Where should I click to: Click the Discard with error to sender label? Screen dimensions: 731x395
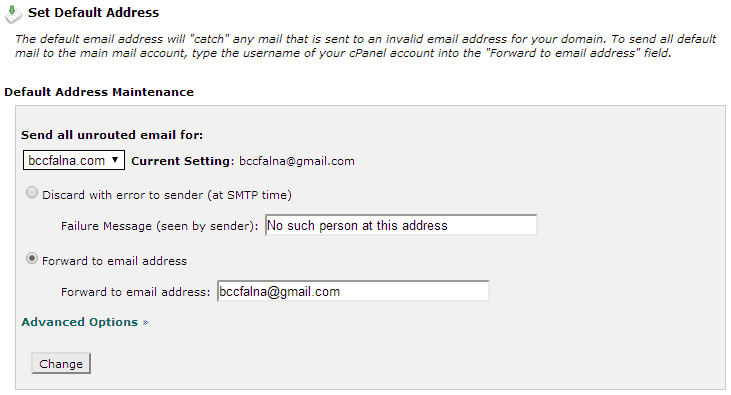click(167, 195)
